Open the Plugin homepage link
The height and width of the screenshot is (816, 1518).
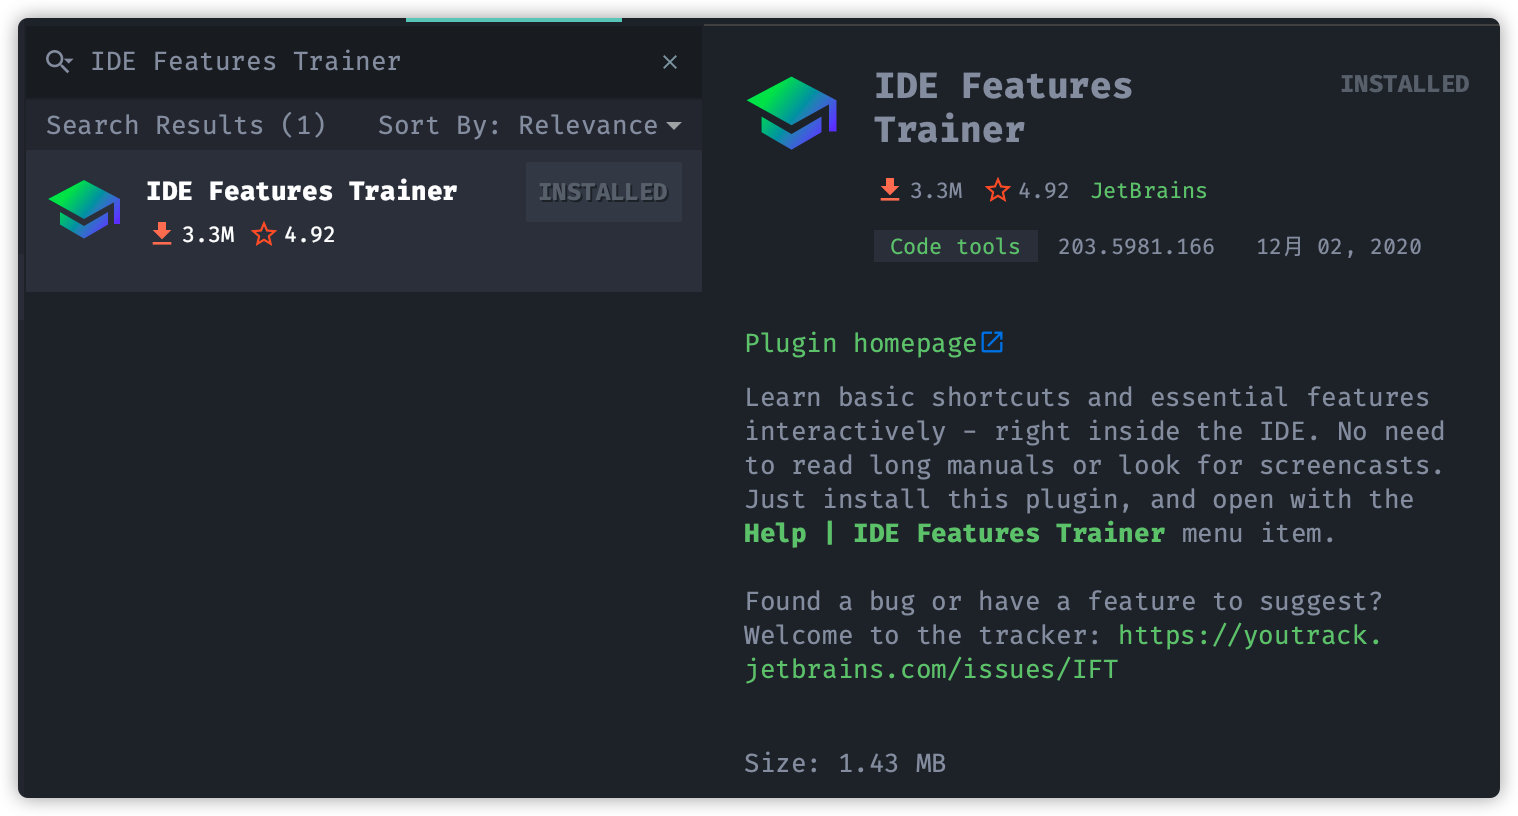861,343
